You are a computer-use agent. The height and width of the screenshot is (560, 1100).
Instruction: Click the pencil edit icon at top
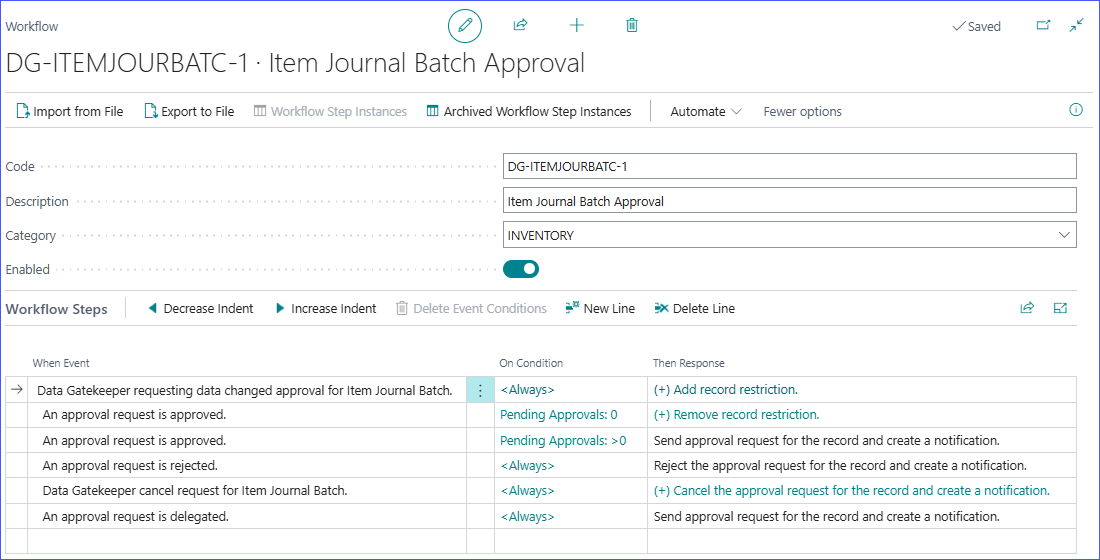point(465,26)
